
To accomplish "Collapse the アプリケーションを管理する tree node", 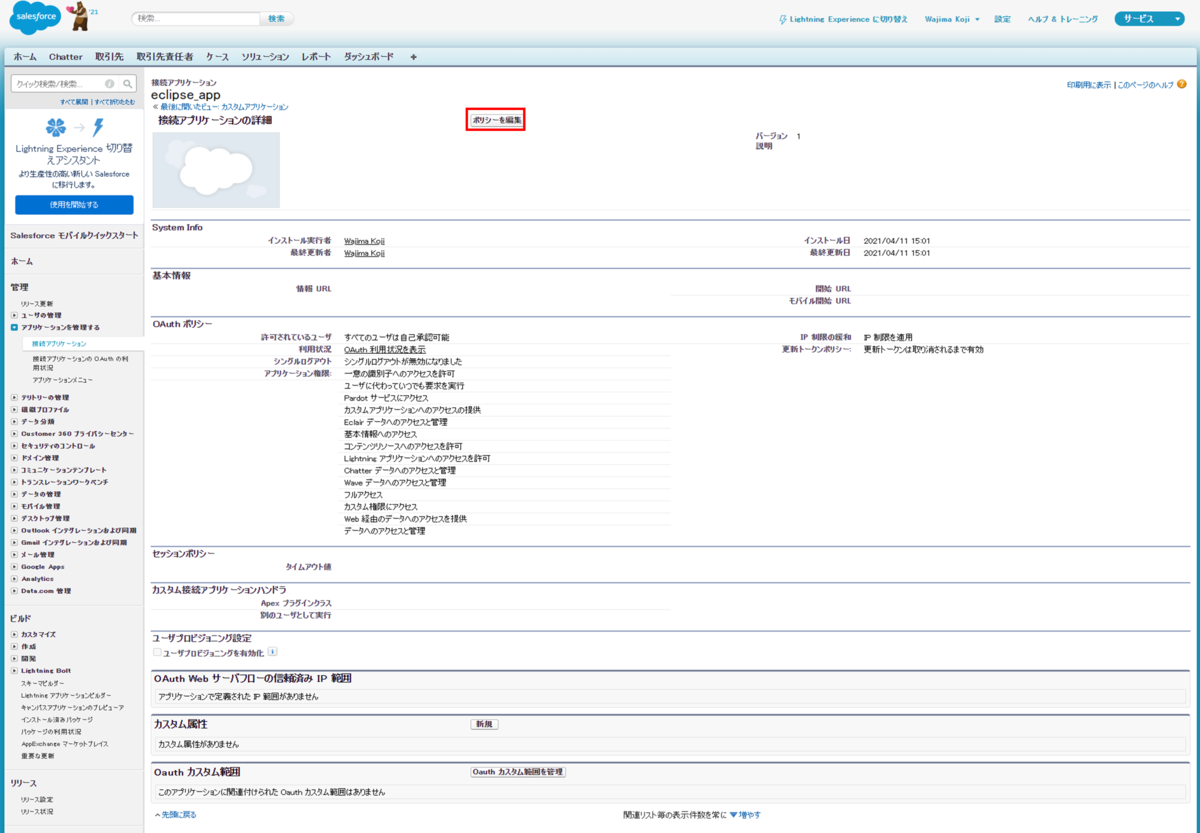I will (x=14, y=327).
